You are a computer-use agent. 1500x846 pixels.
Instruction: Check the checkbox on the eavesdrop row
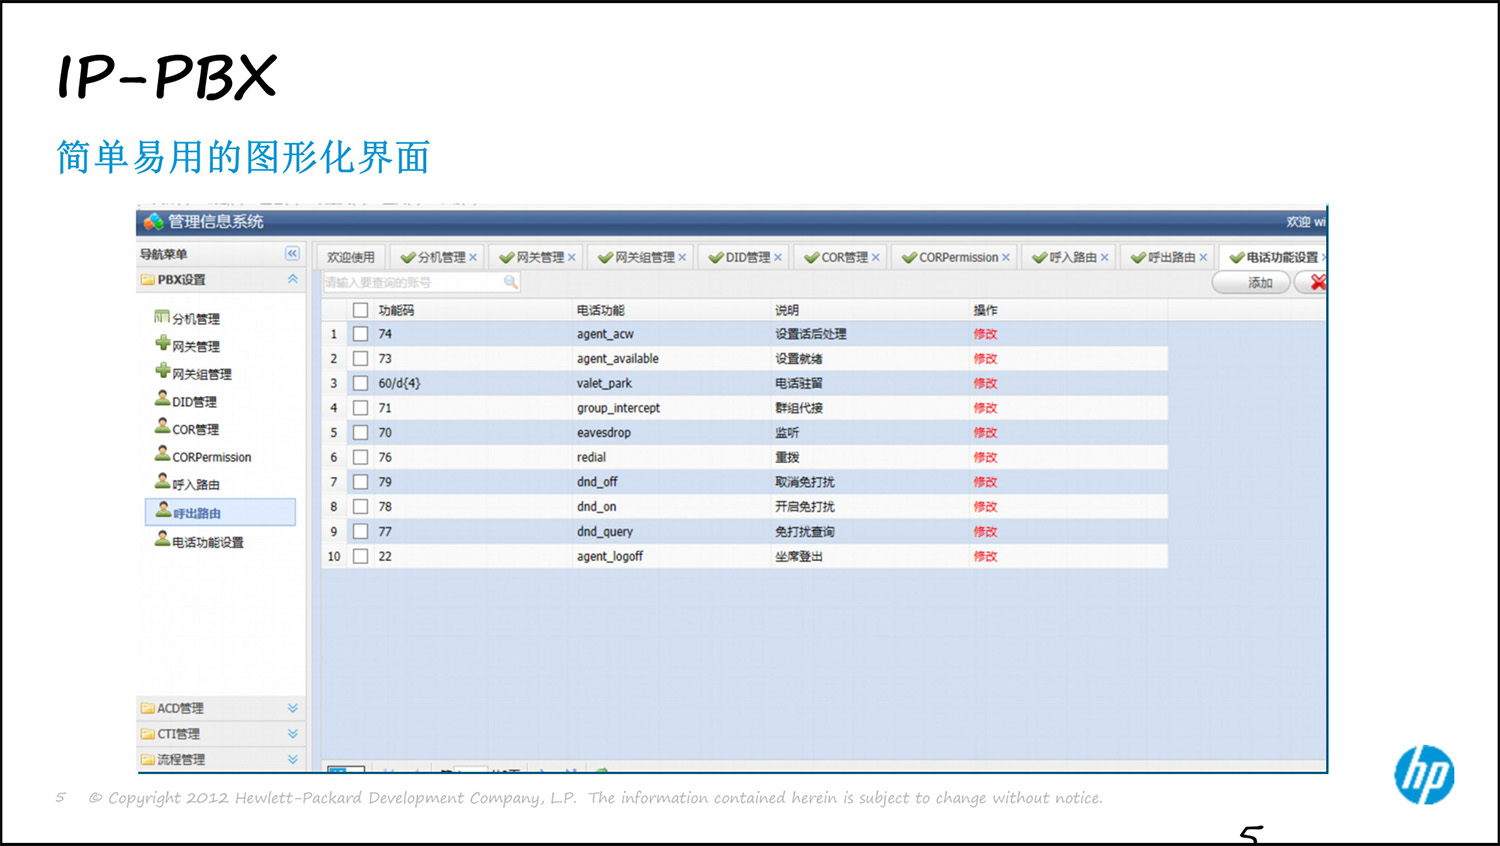pos(361,432)
